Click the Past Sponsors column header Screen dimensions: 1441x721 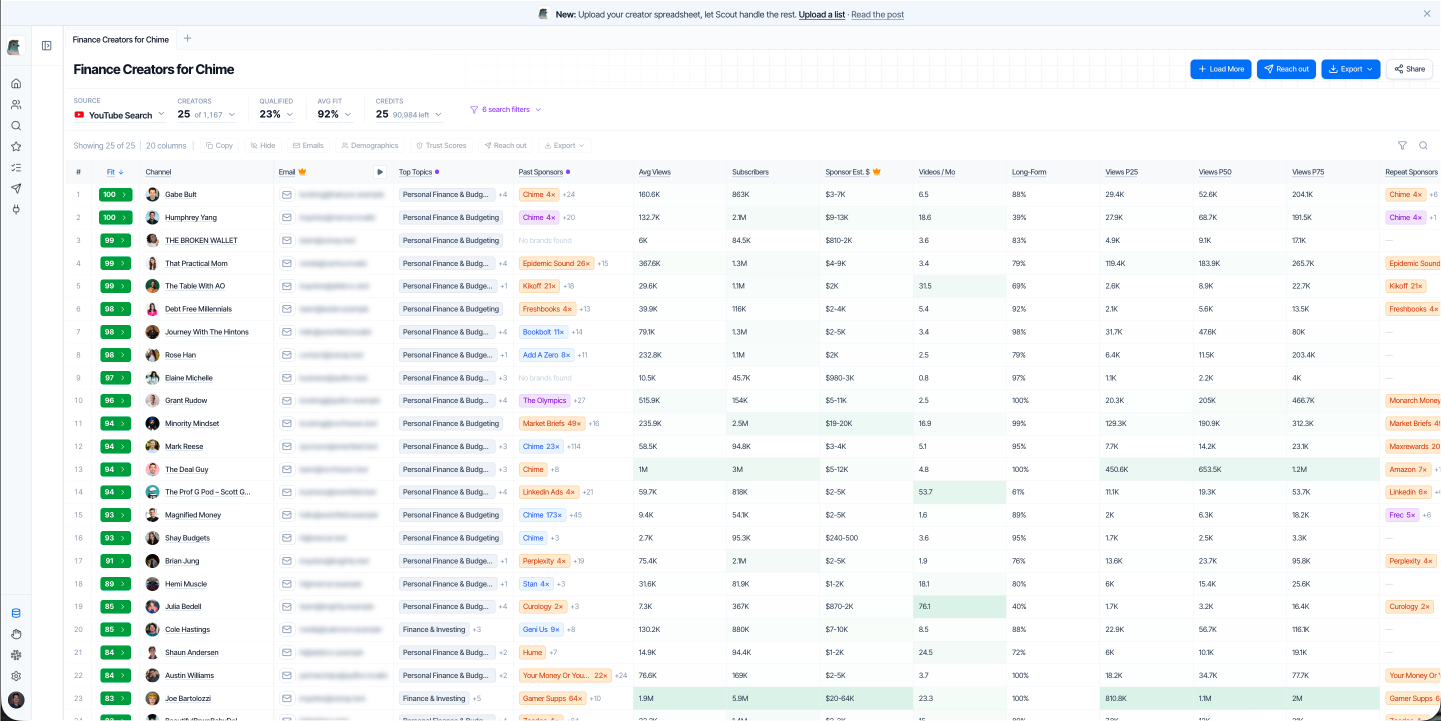pos(541,172)
